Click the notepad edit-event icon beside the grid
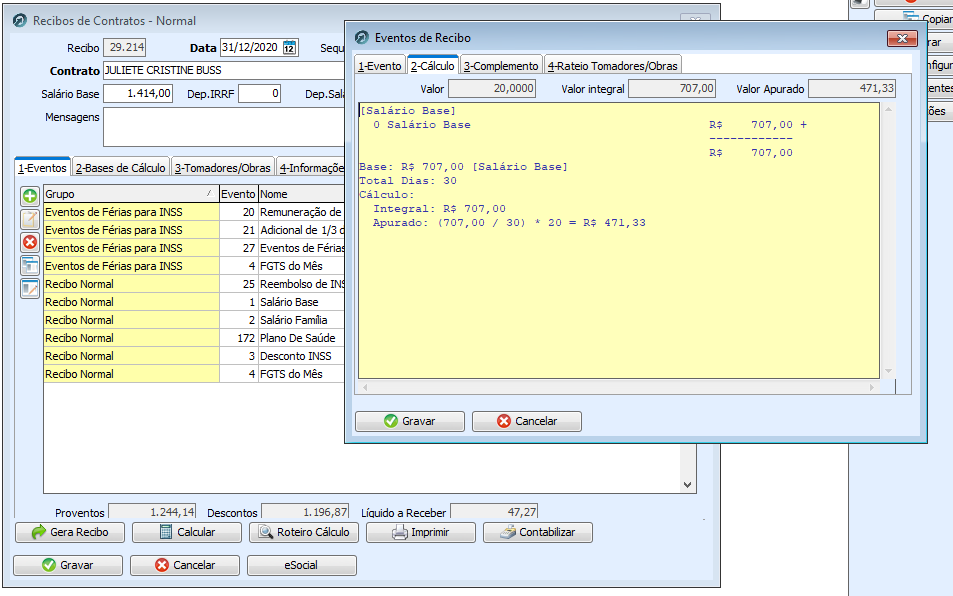The width and height of the screenshot is (953, 596). click(x=30, y=219)
